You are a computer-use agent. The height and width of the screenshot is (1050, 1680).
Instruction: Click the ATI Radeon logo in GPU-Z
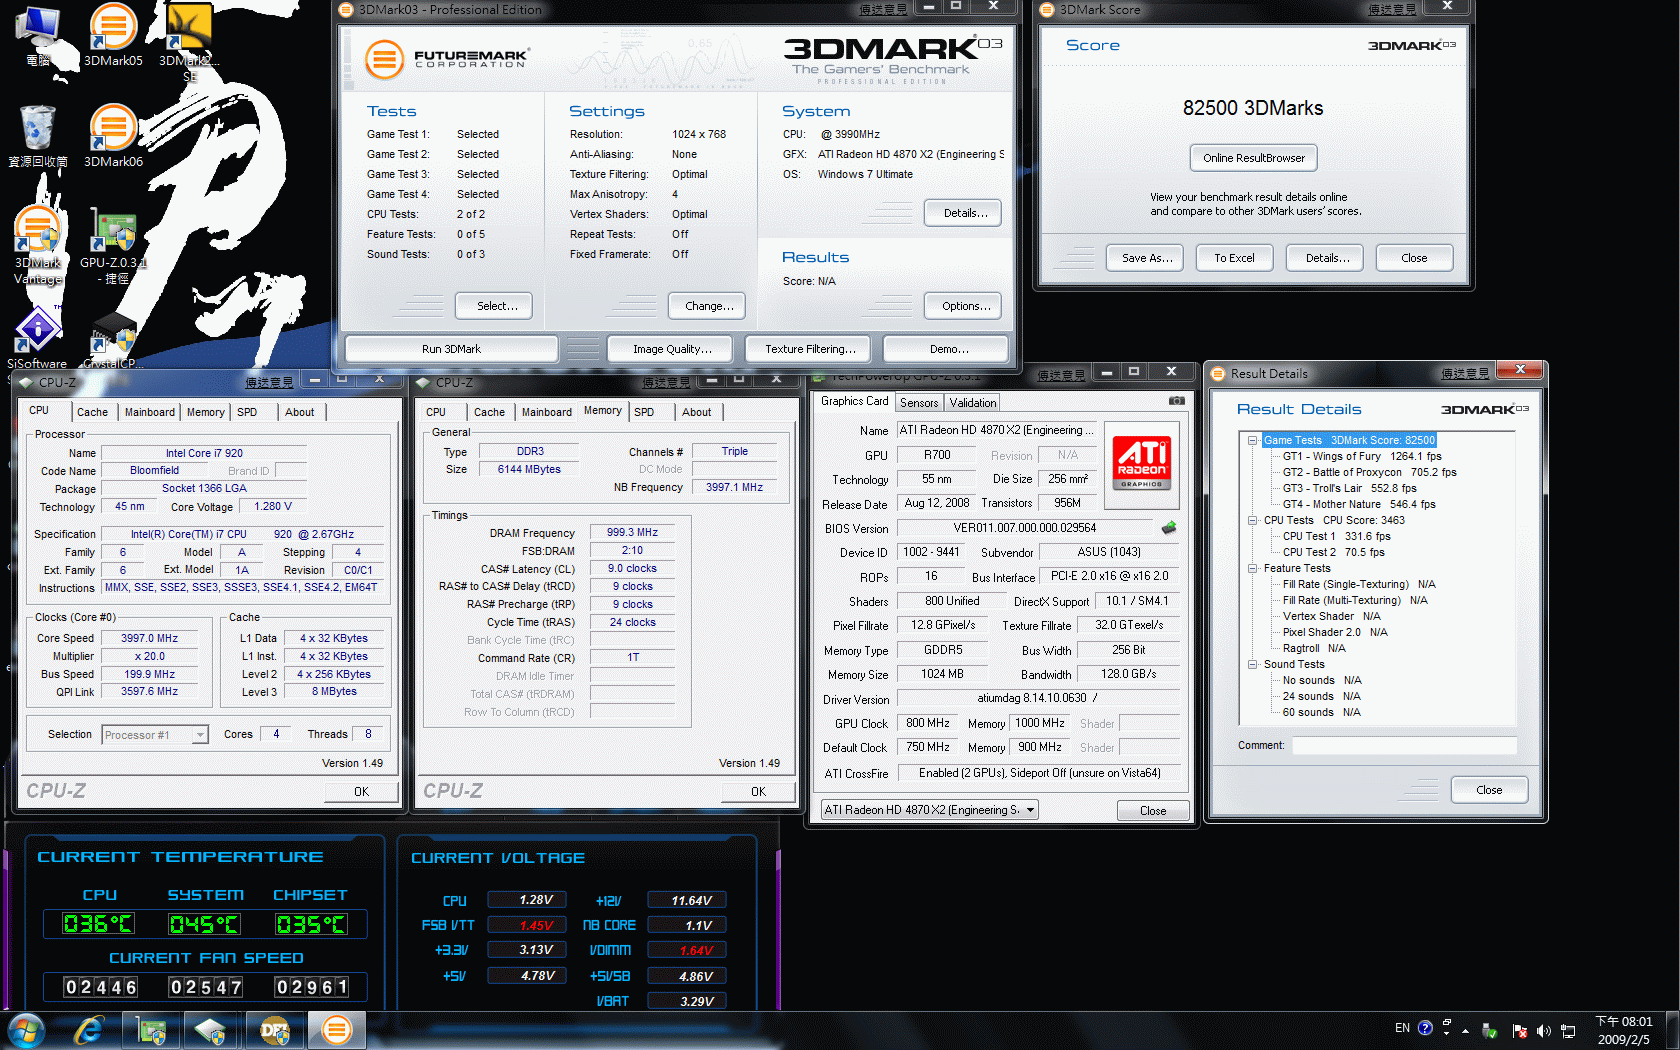coord(1141,463)
